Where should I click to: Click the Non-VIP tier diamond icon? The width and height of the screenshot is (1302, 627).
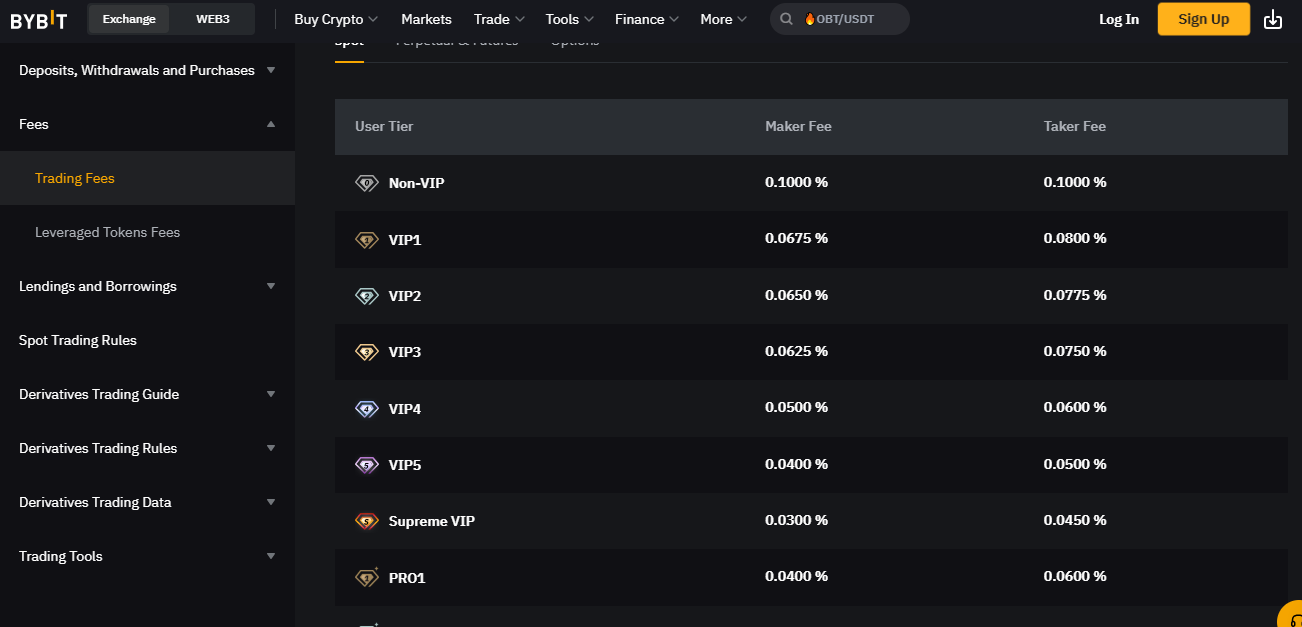click(367, 183)
